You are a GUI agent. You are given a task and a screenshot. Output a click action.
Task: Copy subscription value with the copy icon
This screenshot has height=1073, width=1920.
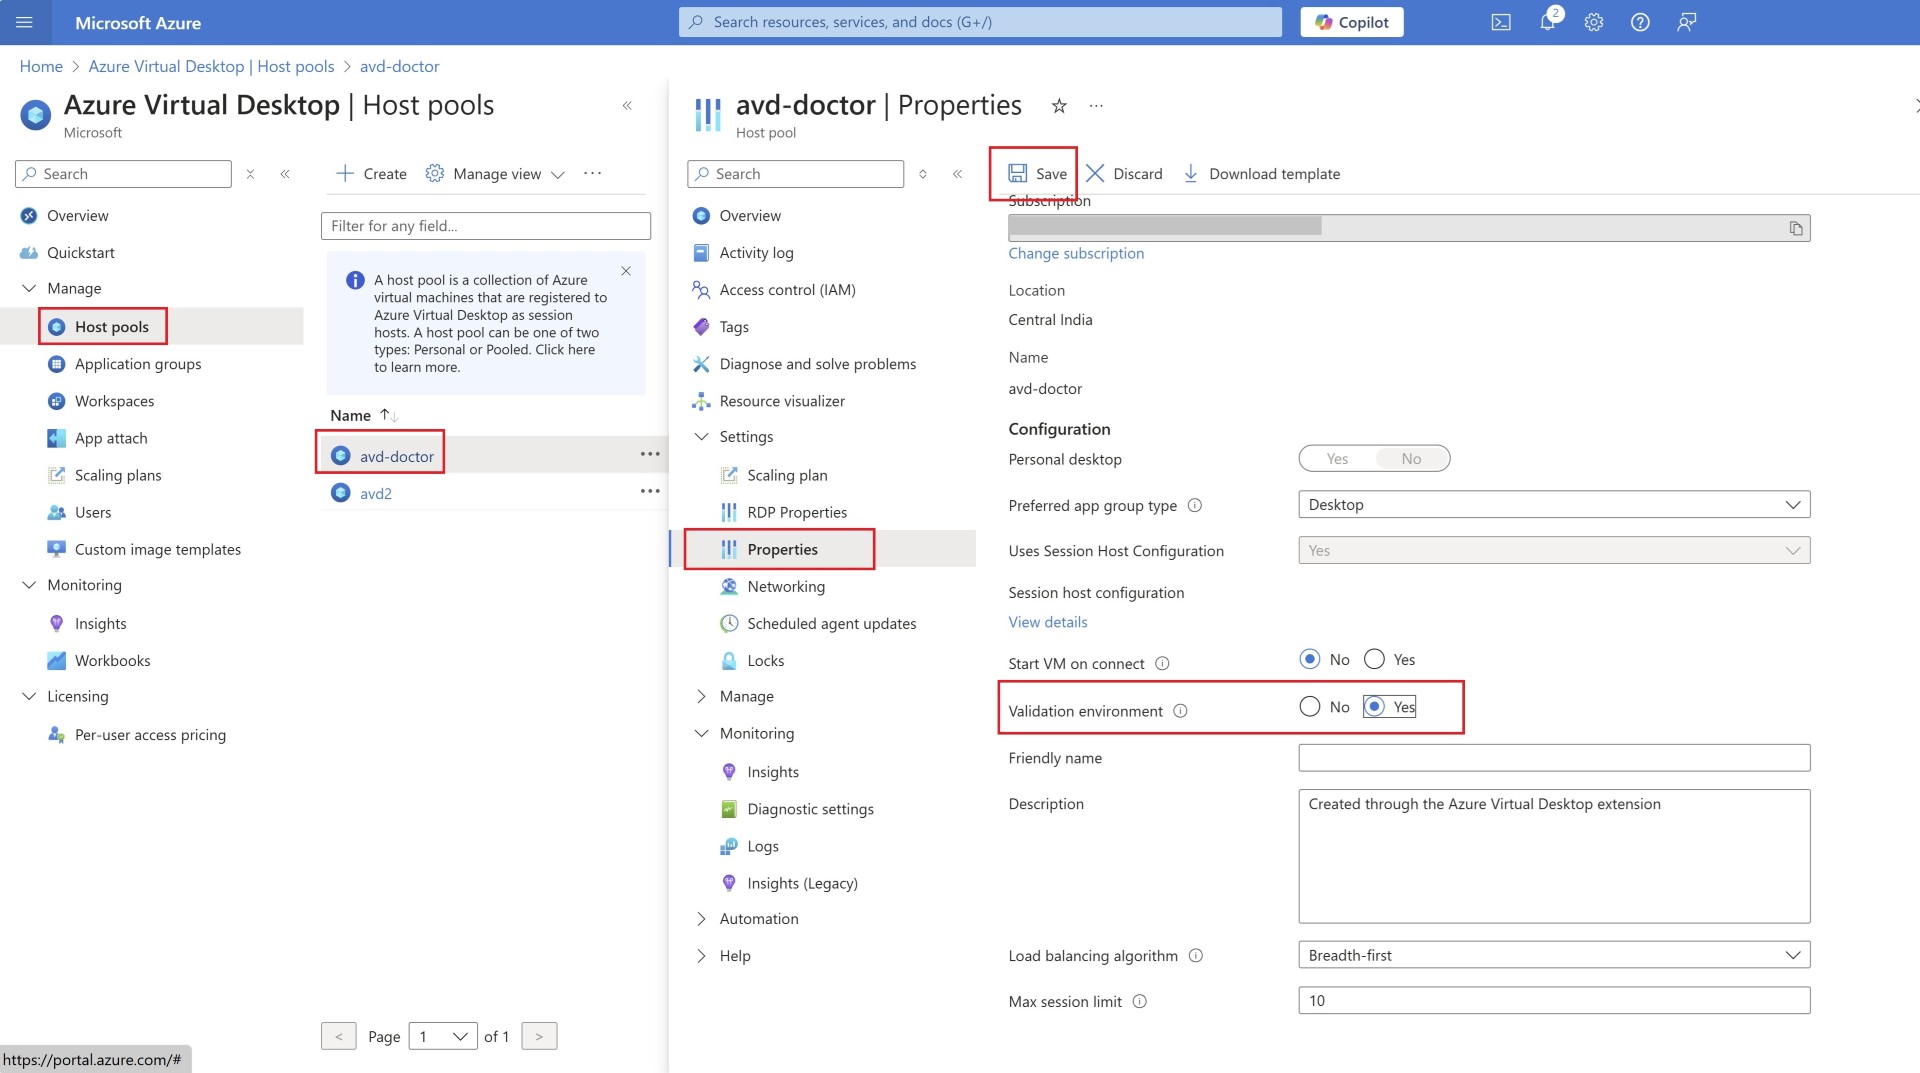(1796, 228)
